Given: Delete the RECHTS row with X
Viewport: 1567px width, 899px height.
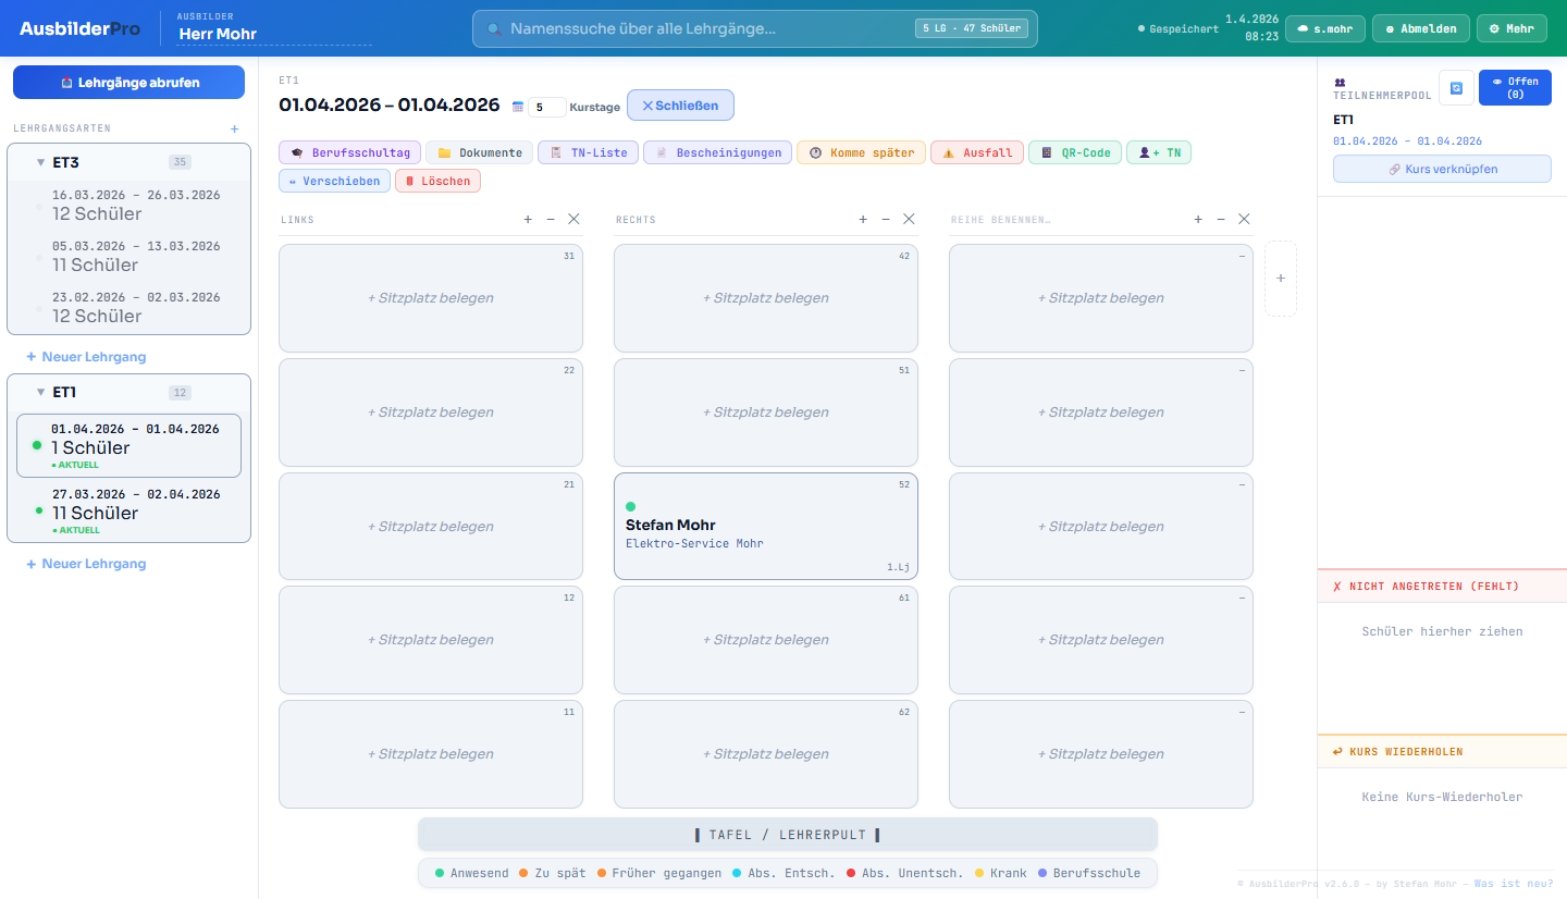Looking at the screenshot, I should click(909, 219).
